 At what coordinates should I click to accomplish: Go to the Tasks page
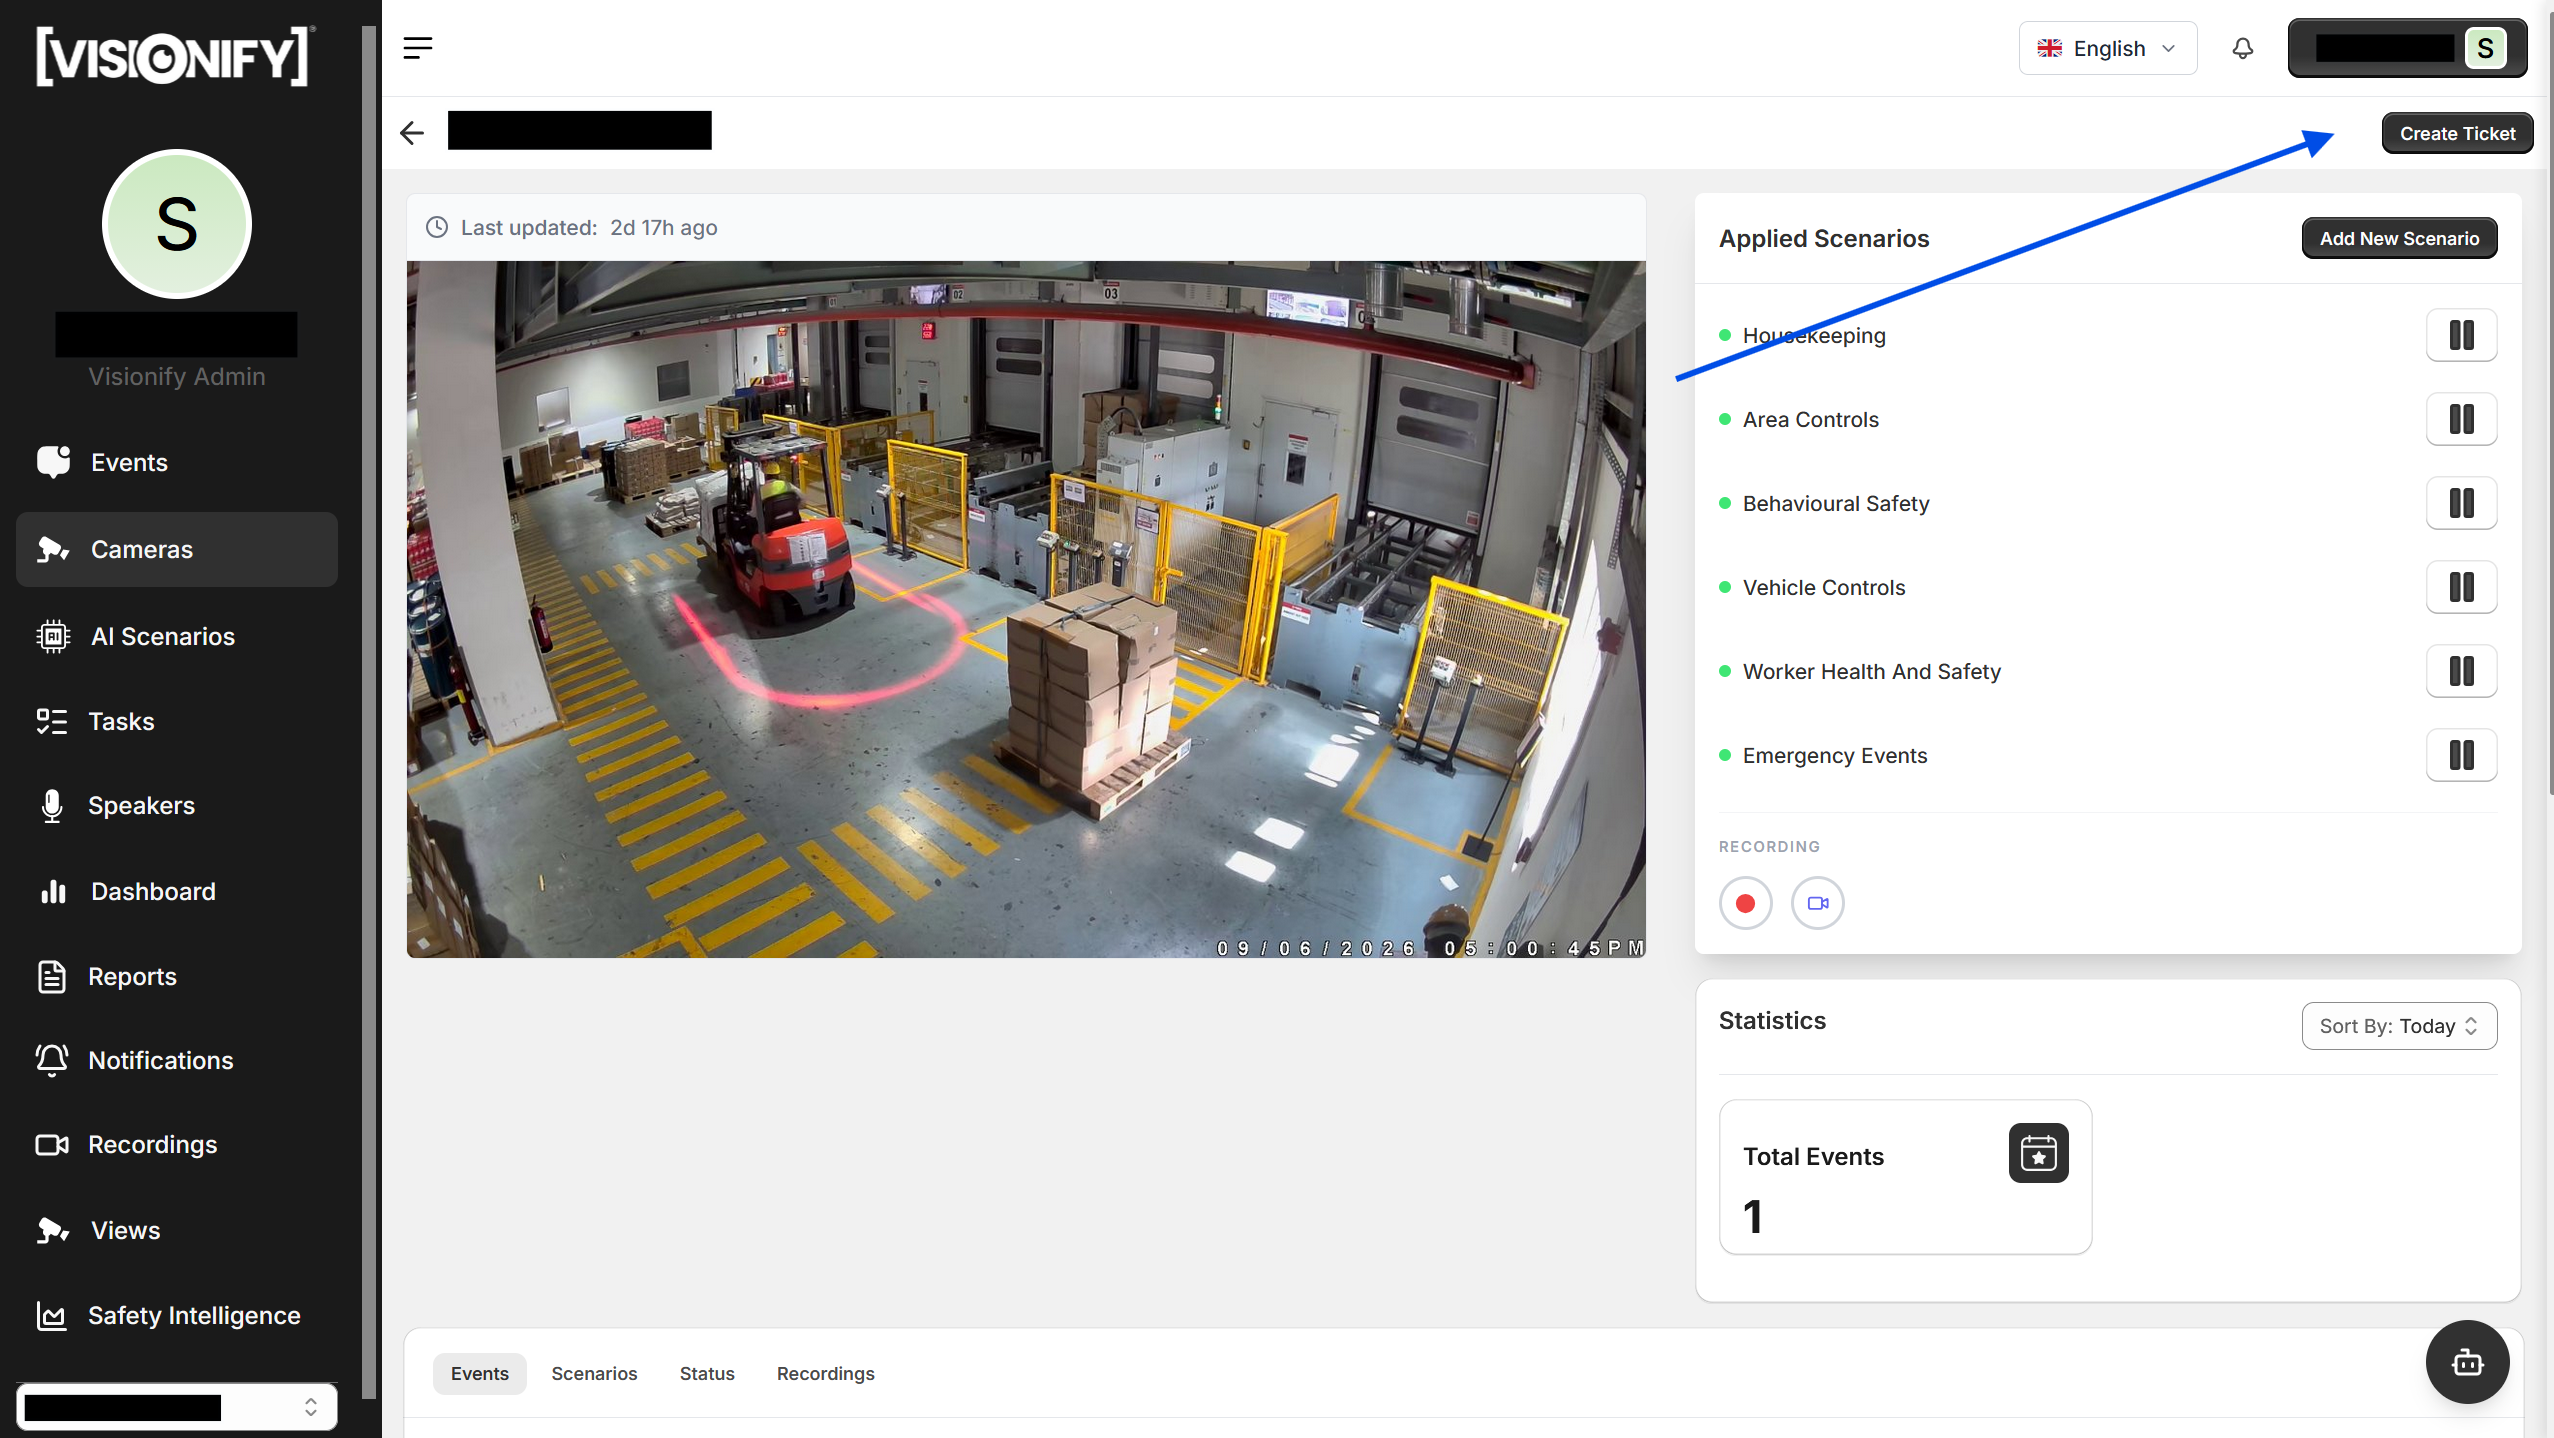tap(177, 721)
